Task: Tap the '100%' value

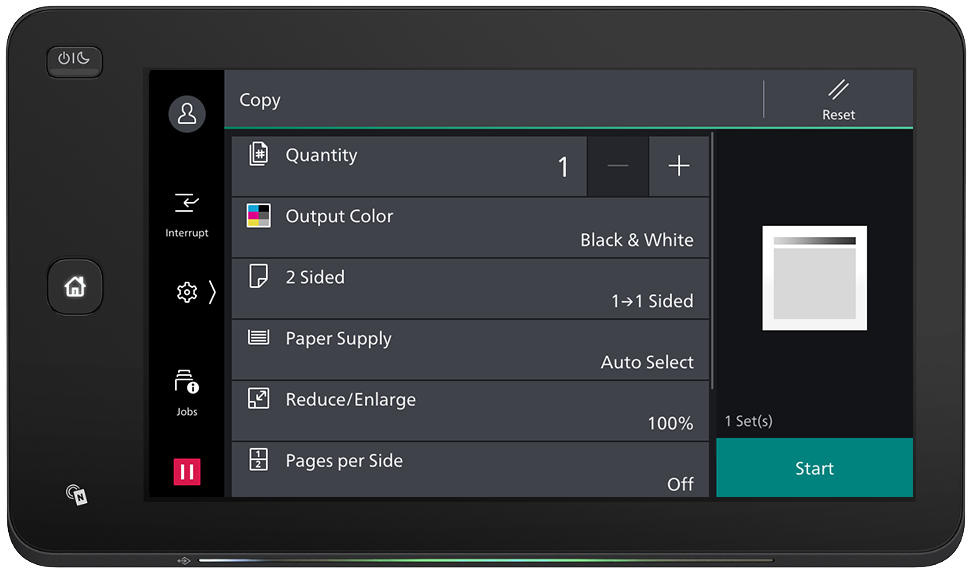Action: [x=670, y=423]
